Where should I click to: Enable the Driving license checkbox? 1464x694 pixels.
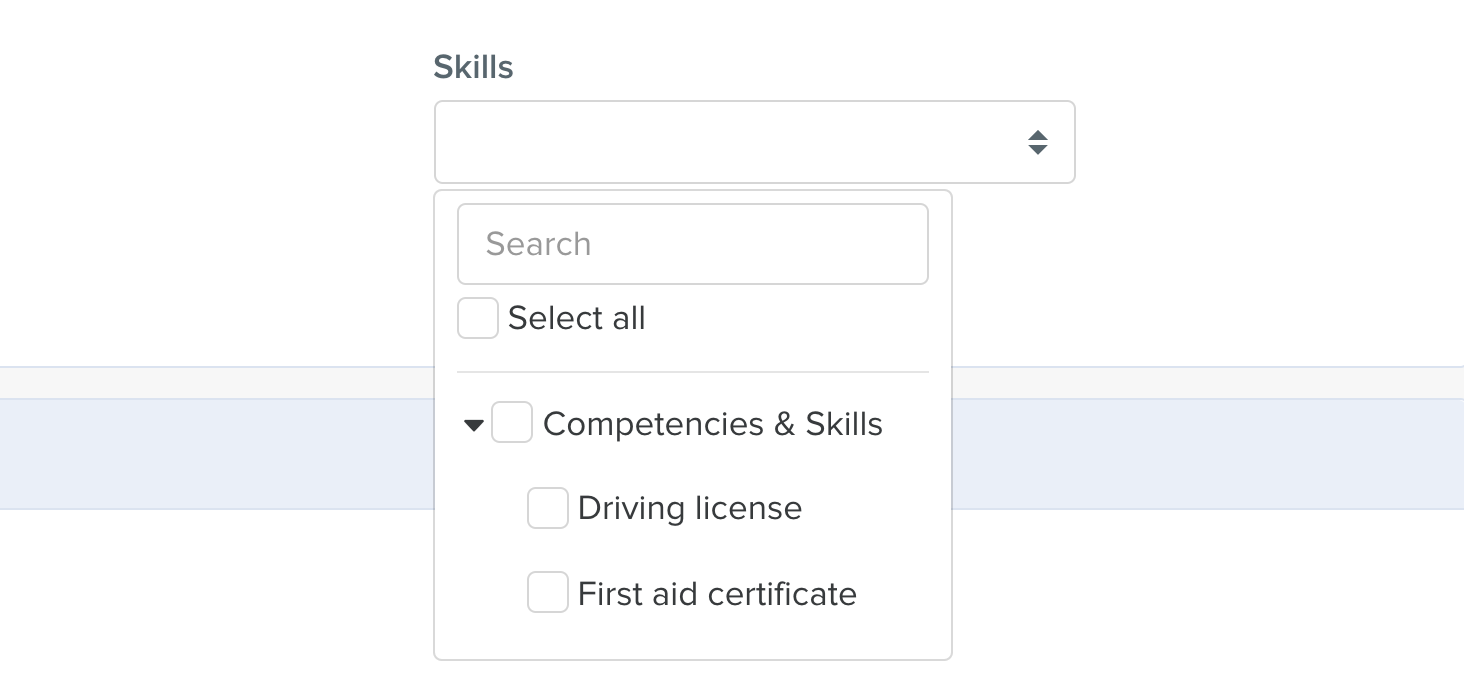tap(548, 508)
